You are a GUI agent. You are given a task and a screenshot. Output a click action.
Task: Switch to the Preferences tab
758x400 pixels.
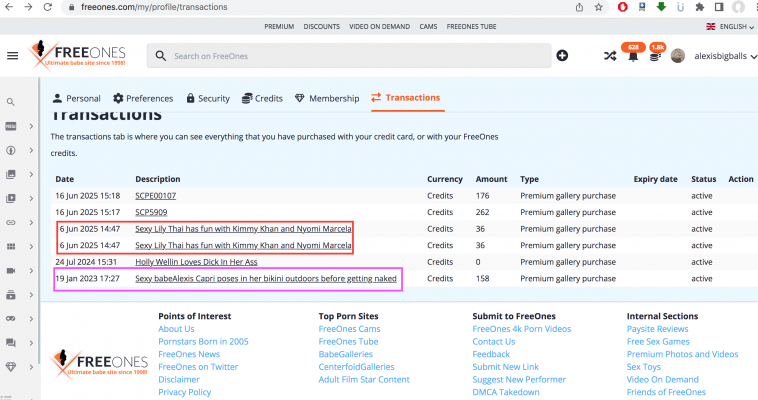143,98
